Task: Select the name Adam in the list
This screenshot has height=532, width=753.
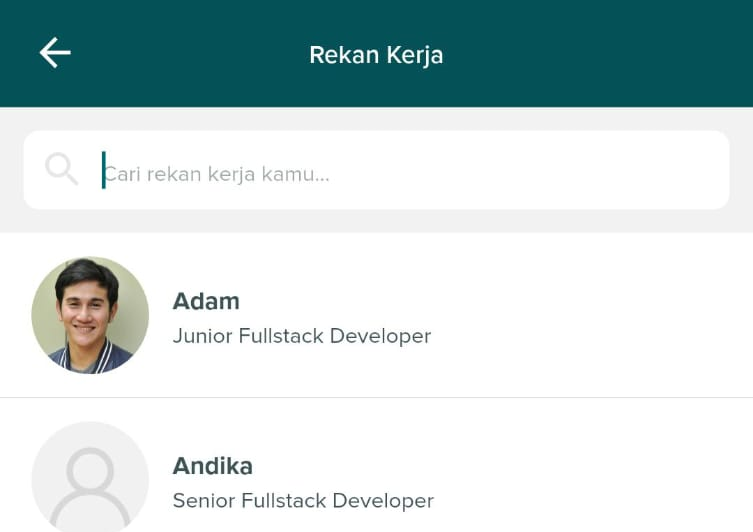Action: [206, 301]
